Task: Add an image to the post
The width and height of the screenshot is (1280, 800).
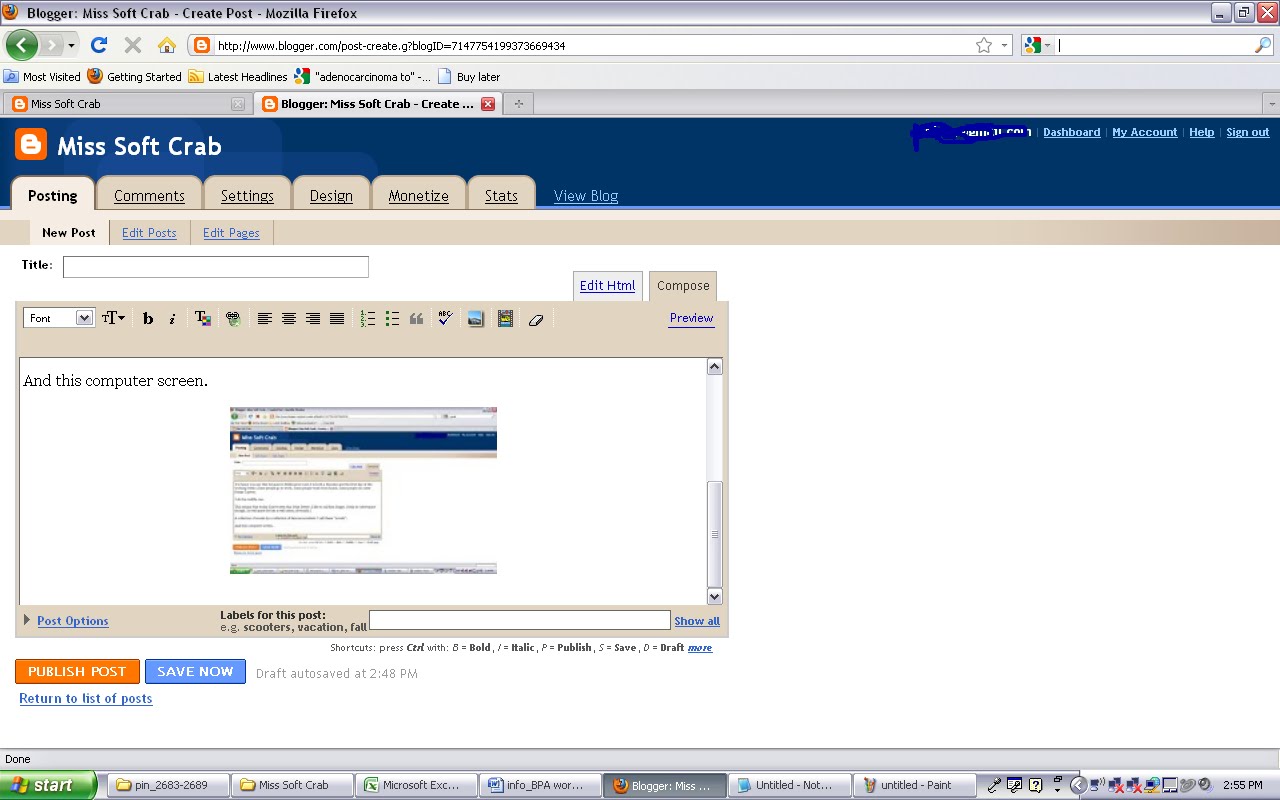Action: (475, 319)
